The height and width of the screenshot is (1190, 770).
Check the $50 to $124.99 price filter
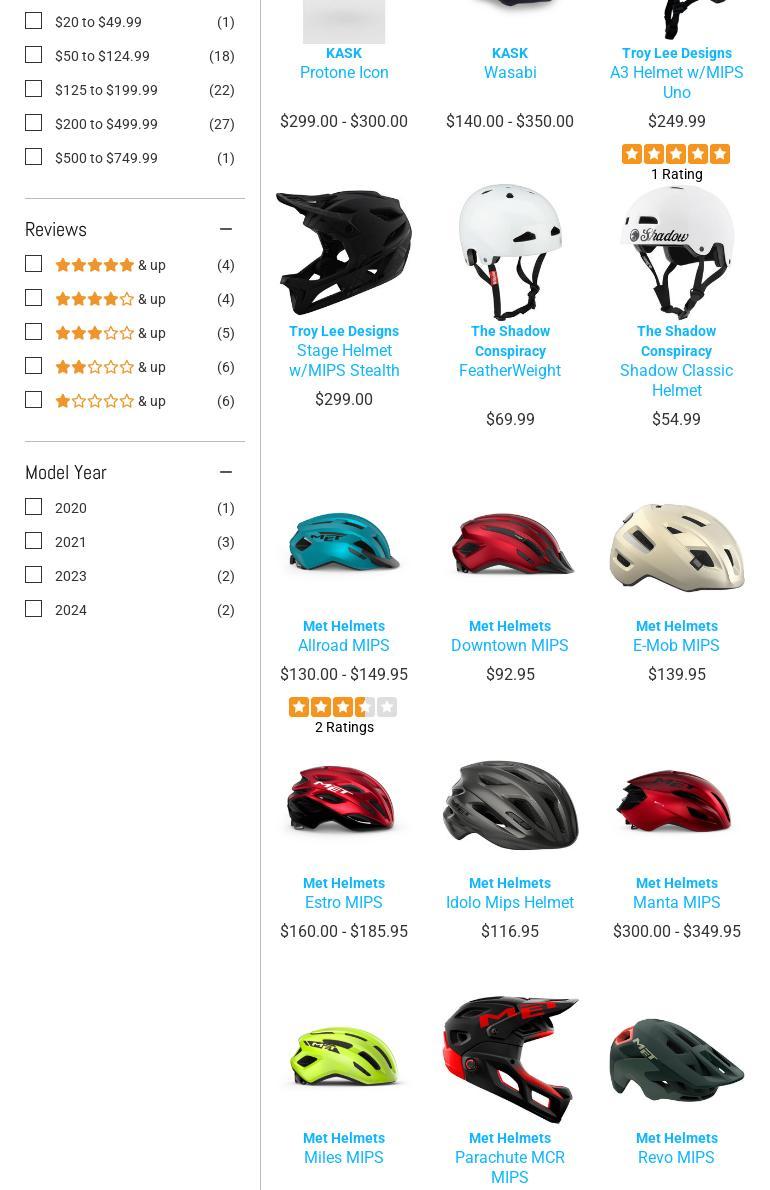click(33, 55)
